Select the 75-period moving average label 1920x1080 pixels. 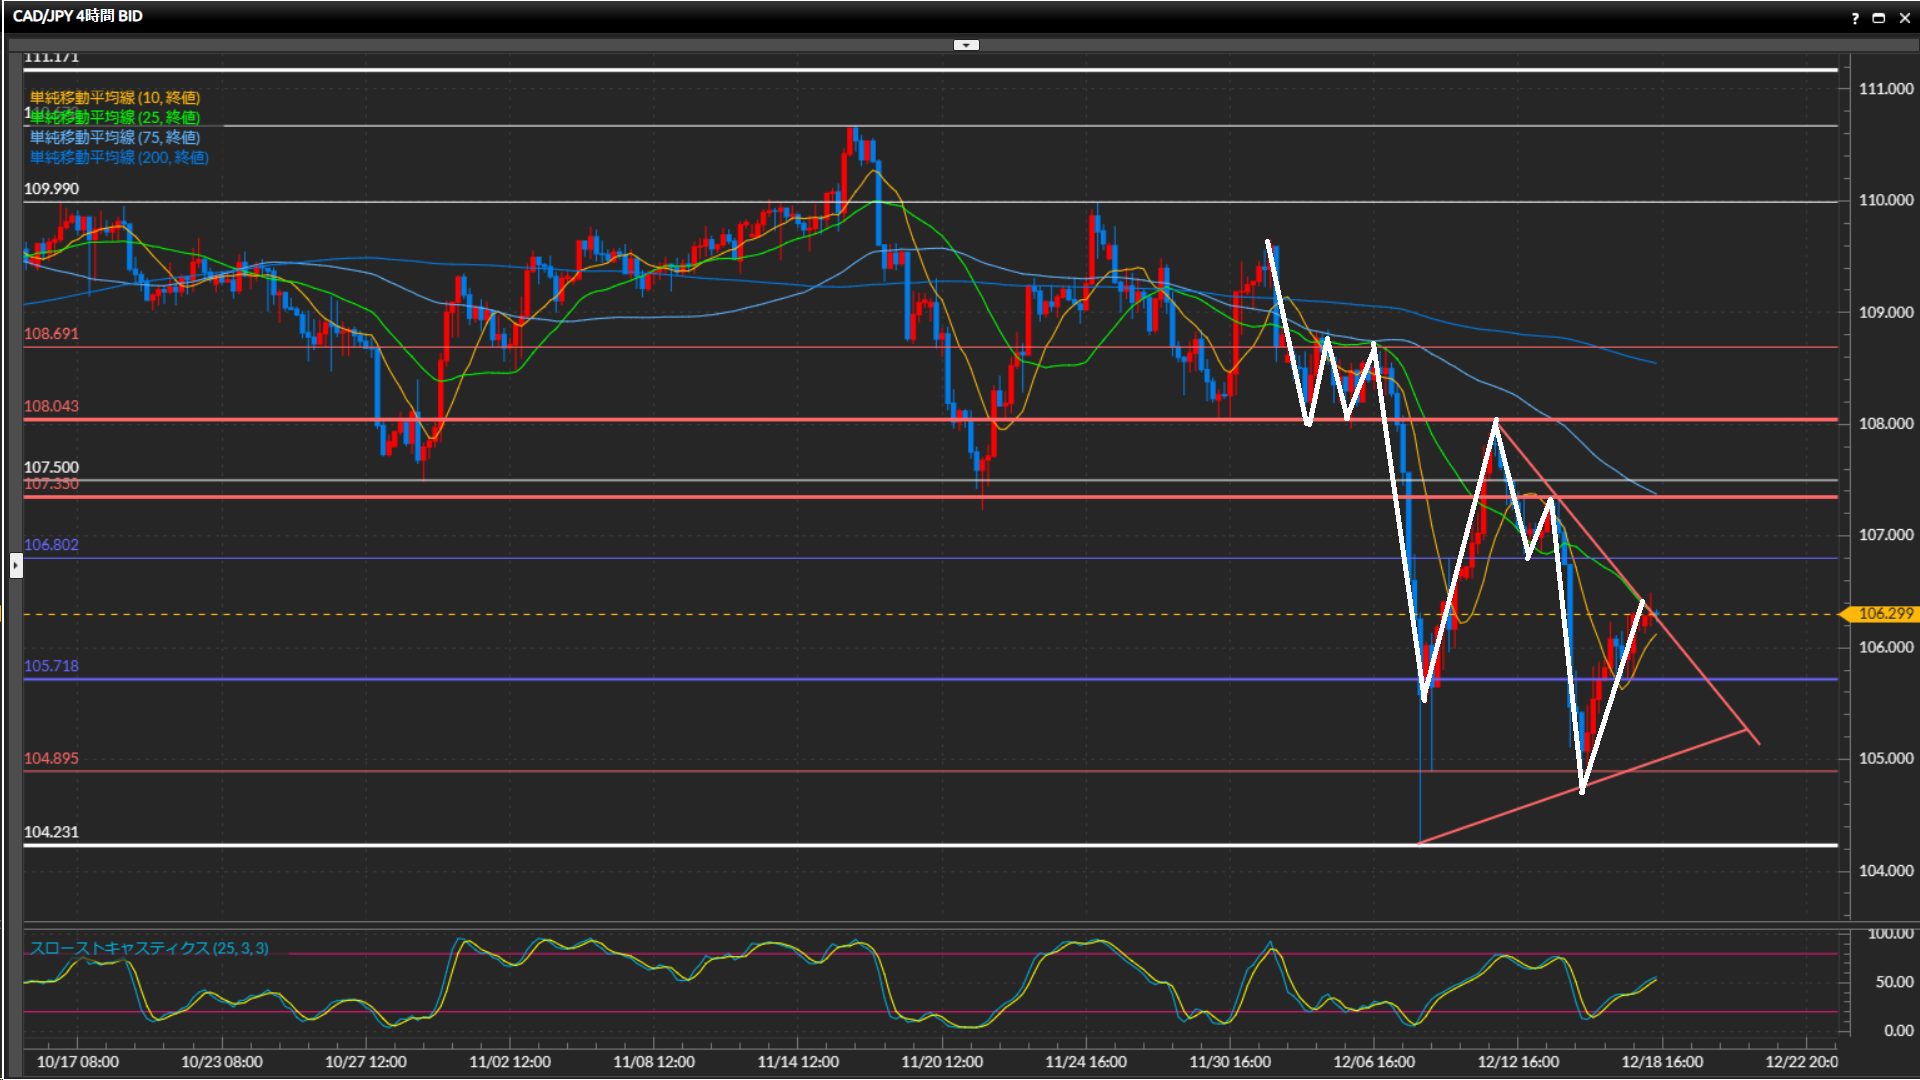click(x=115, y=137)
